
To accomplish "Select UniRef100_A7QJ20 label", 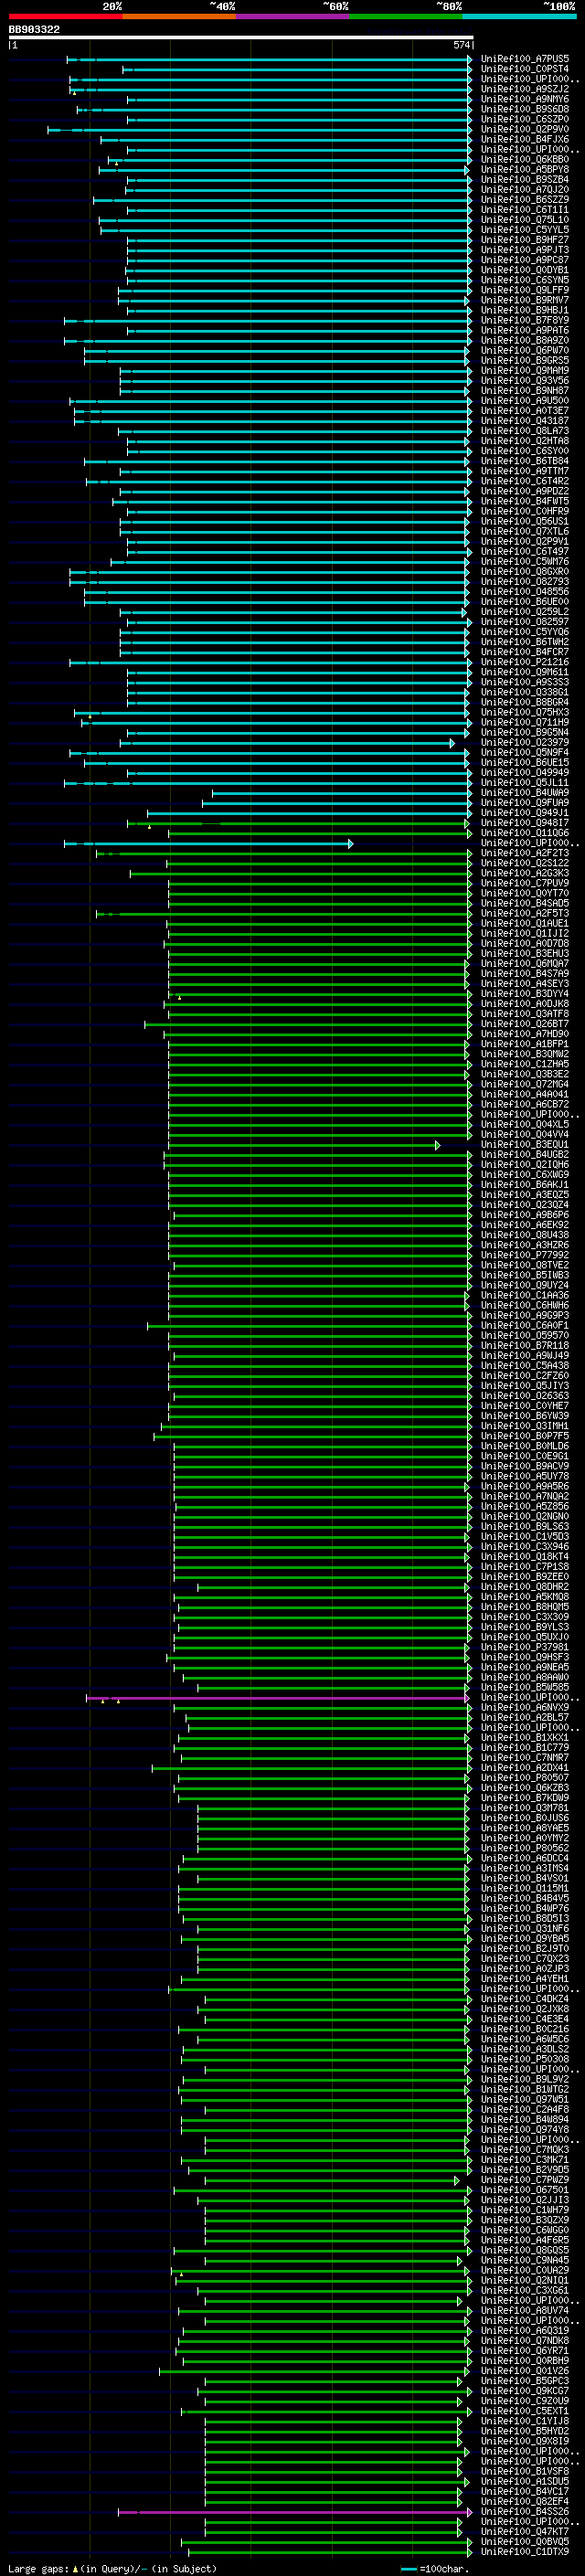I will click(525, 190).
